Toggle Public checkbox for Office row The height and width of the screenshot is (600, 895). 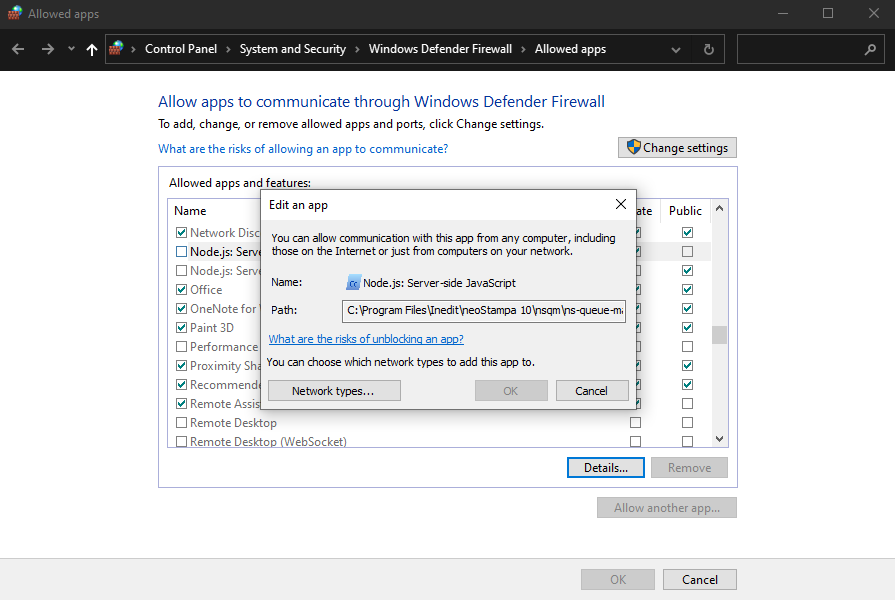(x=687, y=289)
